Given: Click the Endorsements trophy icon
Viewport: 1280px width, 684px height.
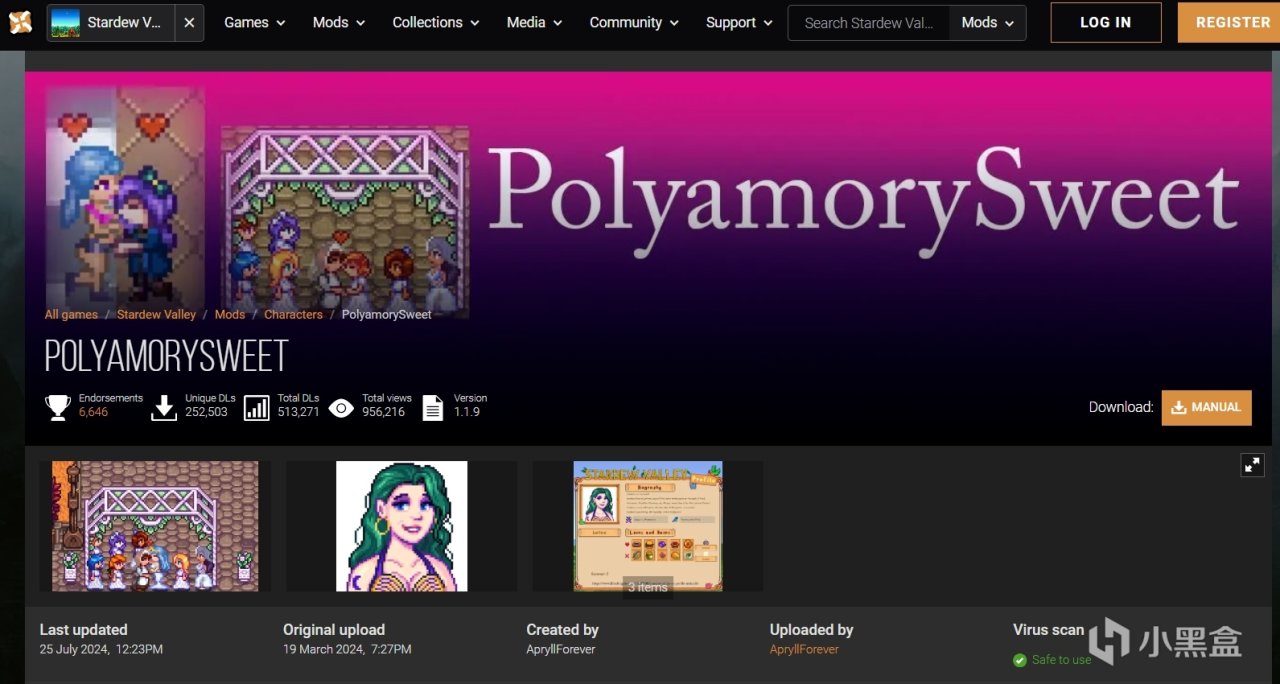Looking at the screenshot, I should point(58,407).
